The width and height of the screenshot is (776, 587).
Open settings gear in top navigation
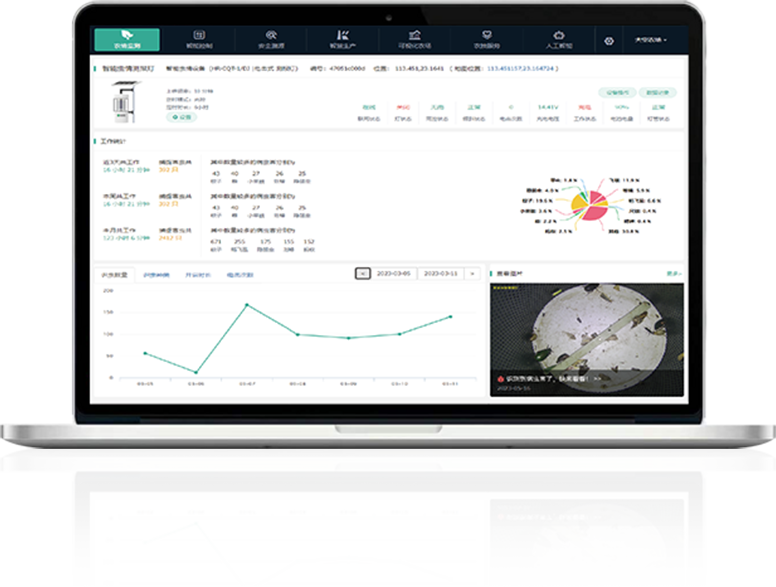pos(609,41)
